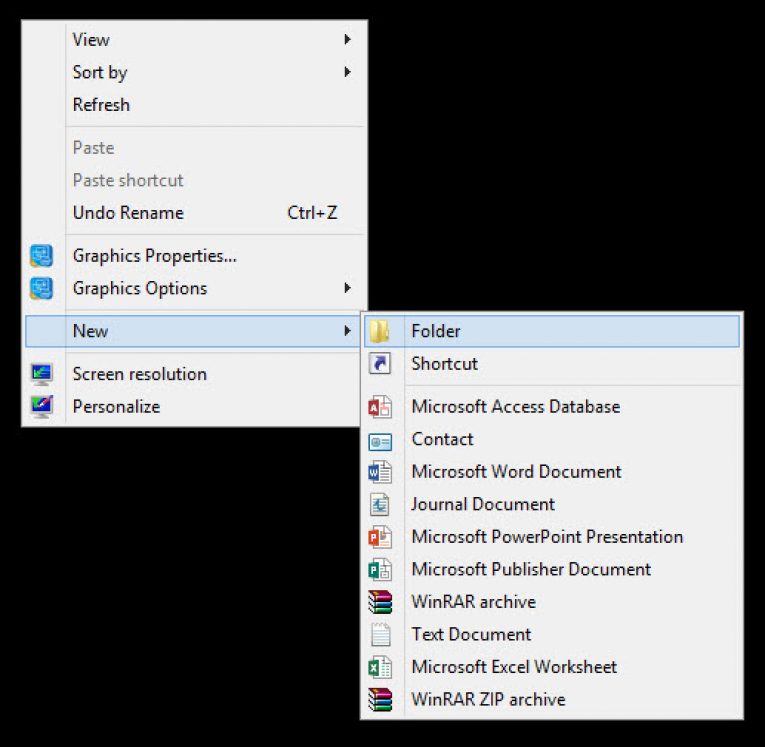This screenshot has height=747, width=765.
Task: Click the Folder icon in New submenu
Action: pos(380,331)
